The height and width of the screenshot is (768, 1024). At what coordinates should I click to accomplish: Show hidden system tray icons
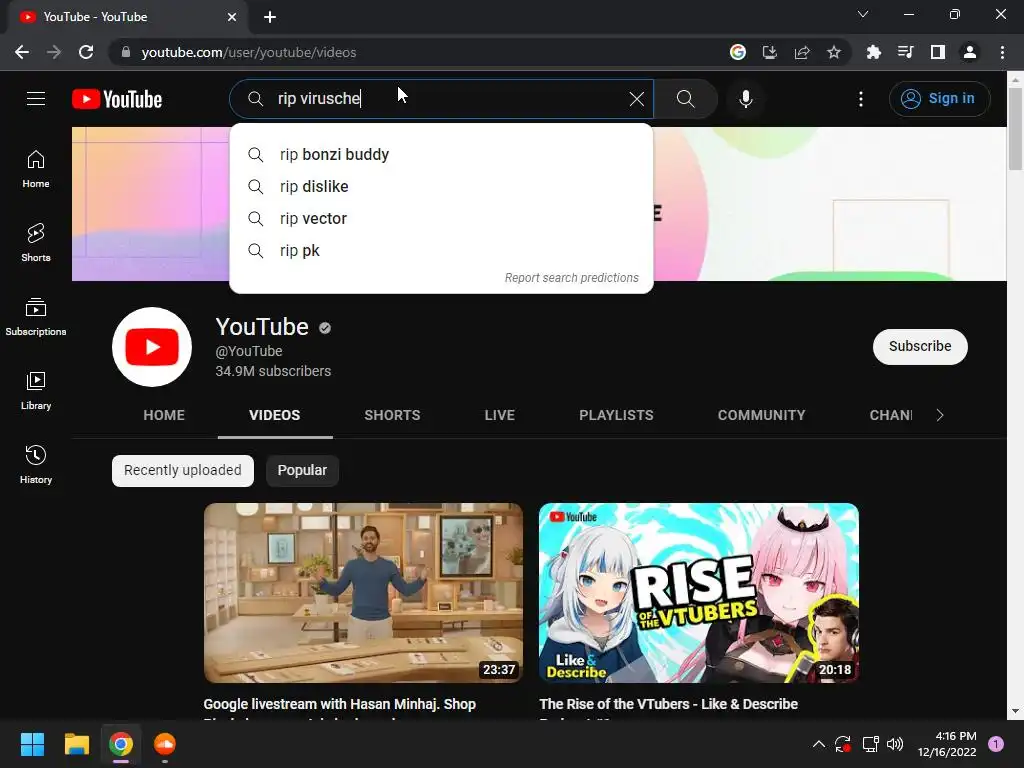point(818,744)
